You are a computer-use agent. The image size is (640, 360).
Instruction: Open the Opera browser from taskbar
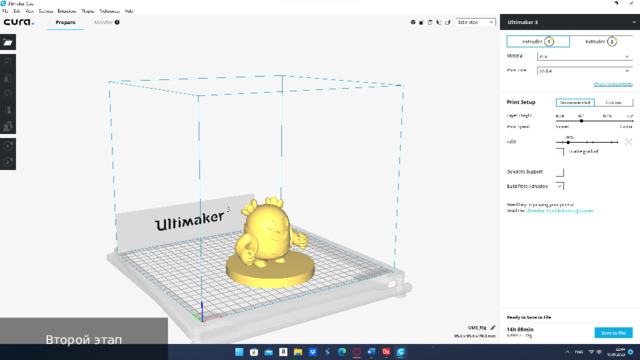pos(357,352)
